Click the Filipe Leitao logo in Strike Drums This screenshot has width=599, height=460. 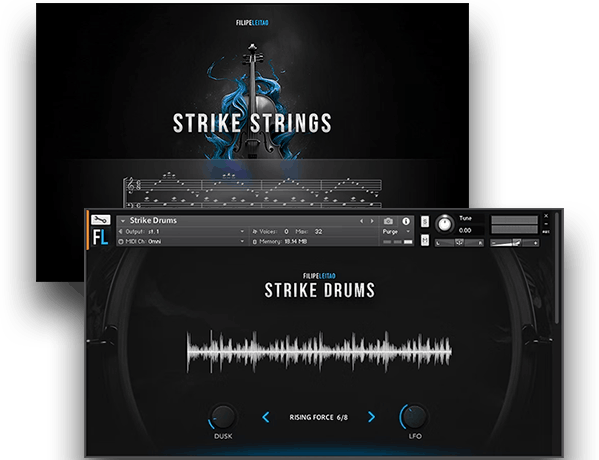pyautogui.click(x=319, y=275)
